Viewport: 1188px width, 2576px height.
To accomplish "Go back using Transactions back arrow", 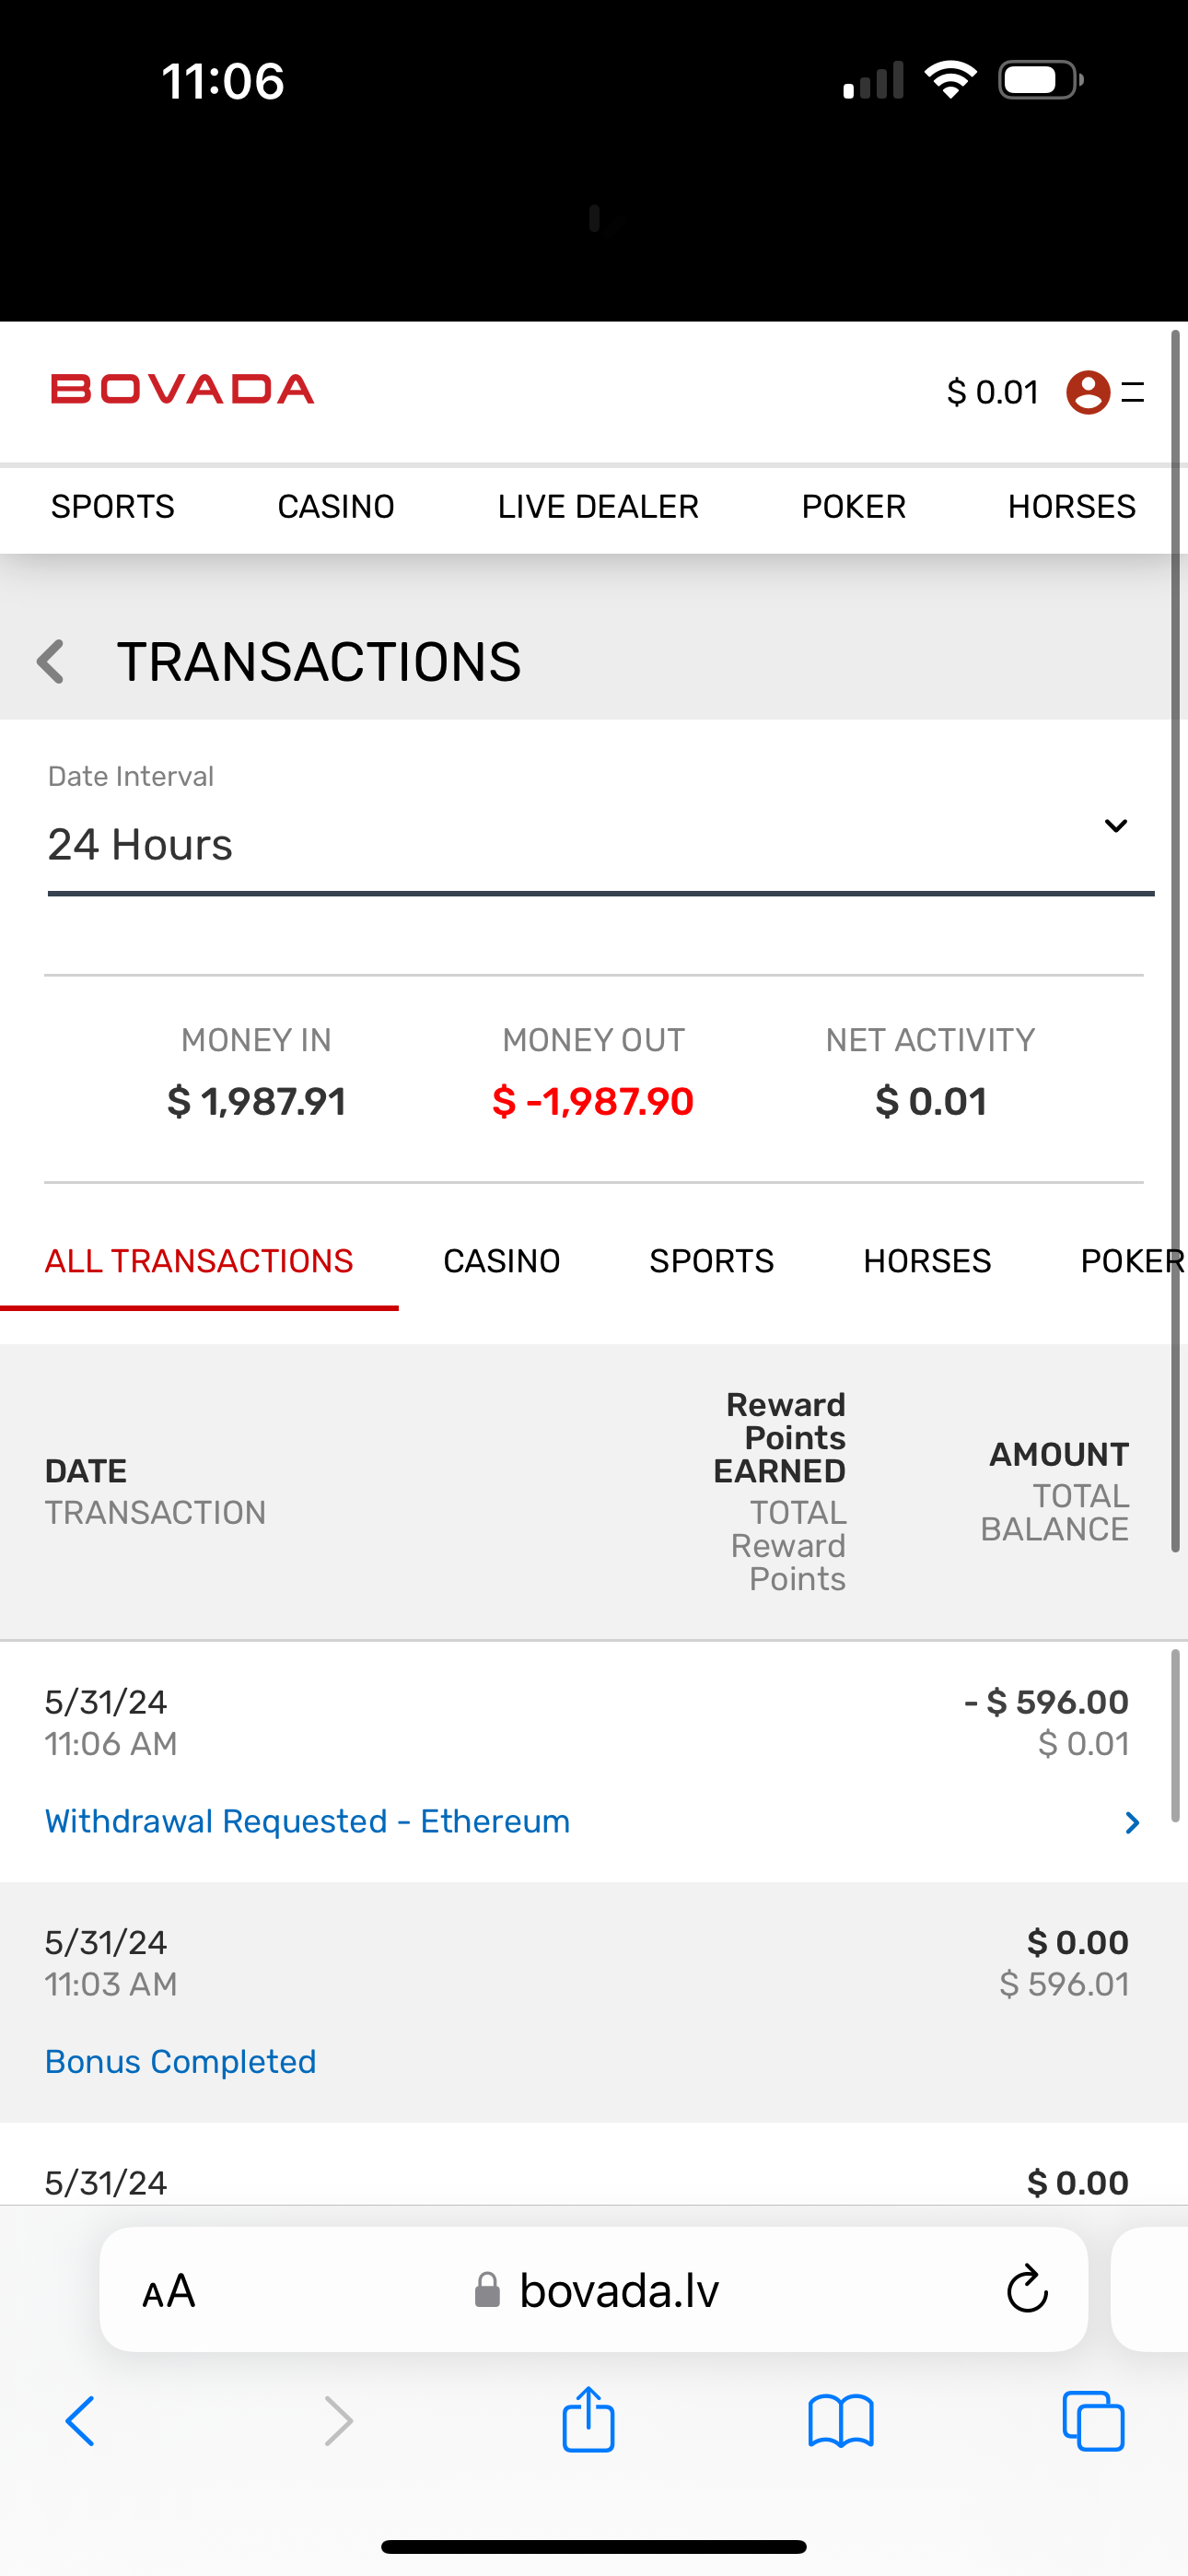I will coord(51,662).
